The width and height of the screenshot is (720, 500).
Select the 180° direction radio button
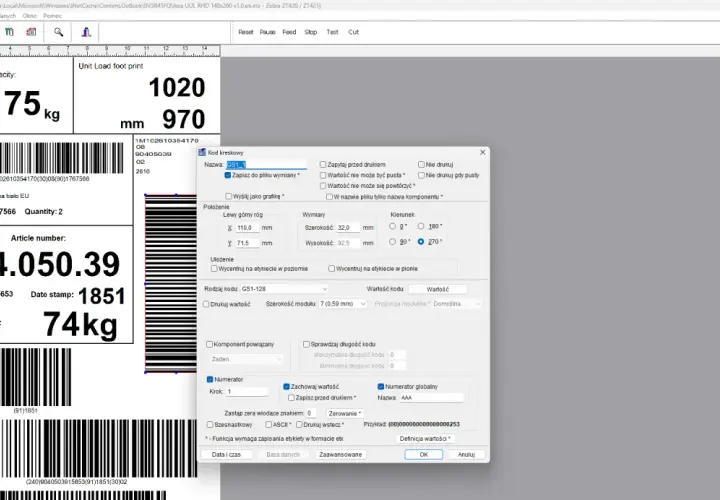(421, 226)
